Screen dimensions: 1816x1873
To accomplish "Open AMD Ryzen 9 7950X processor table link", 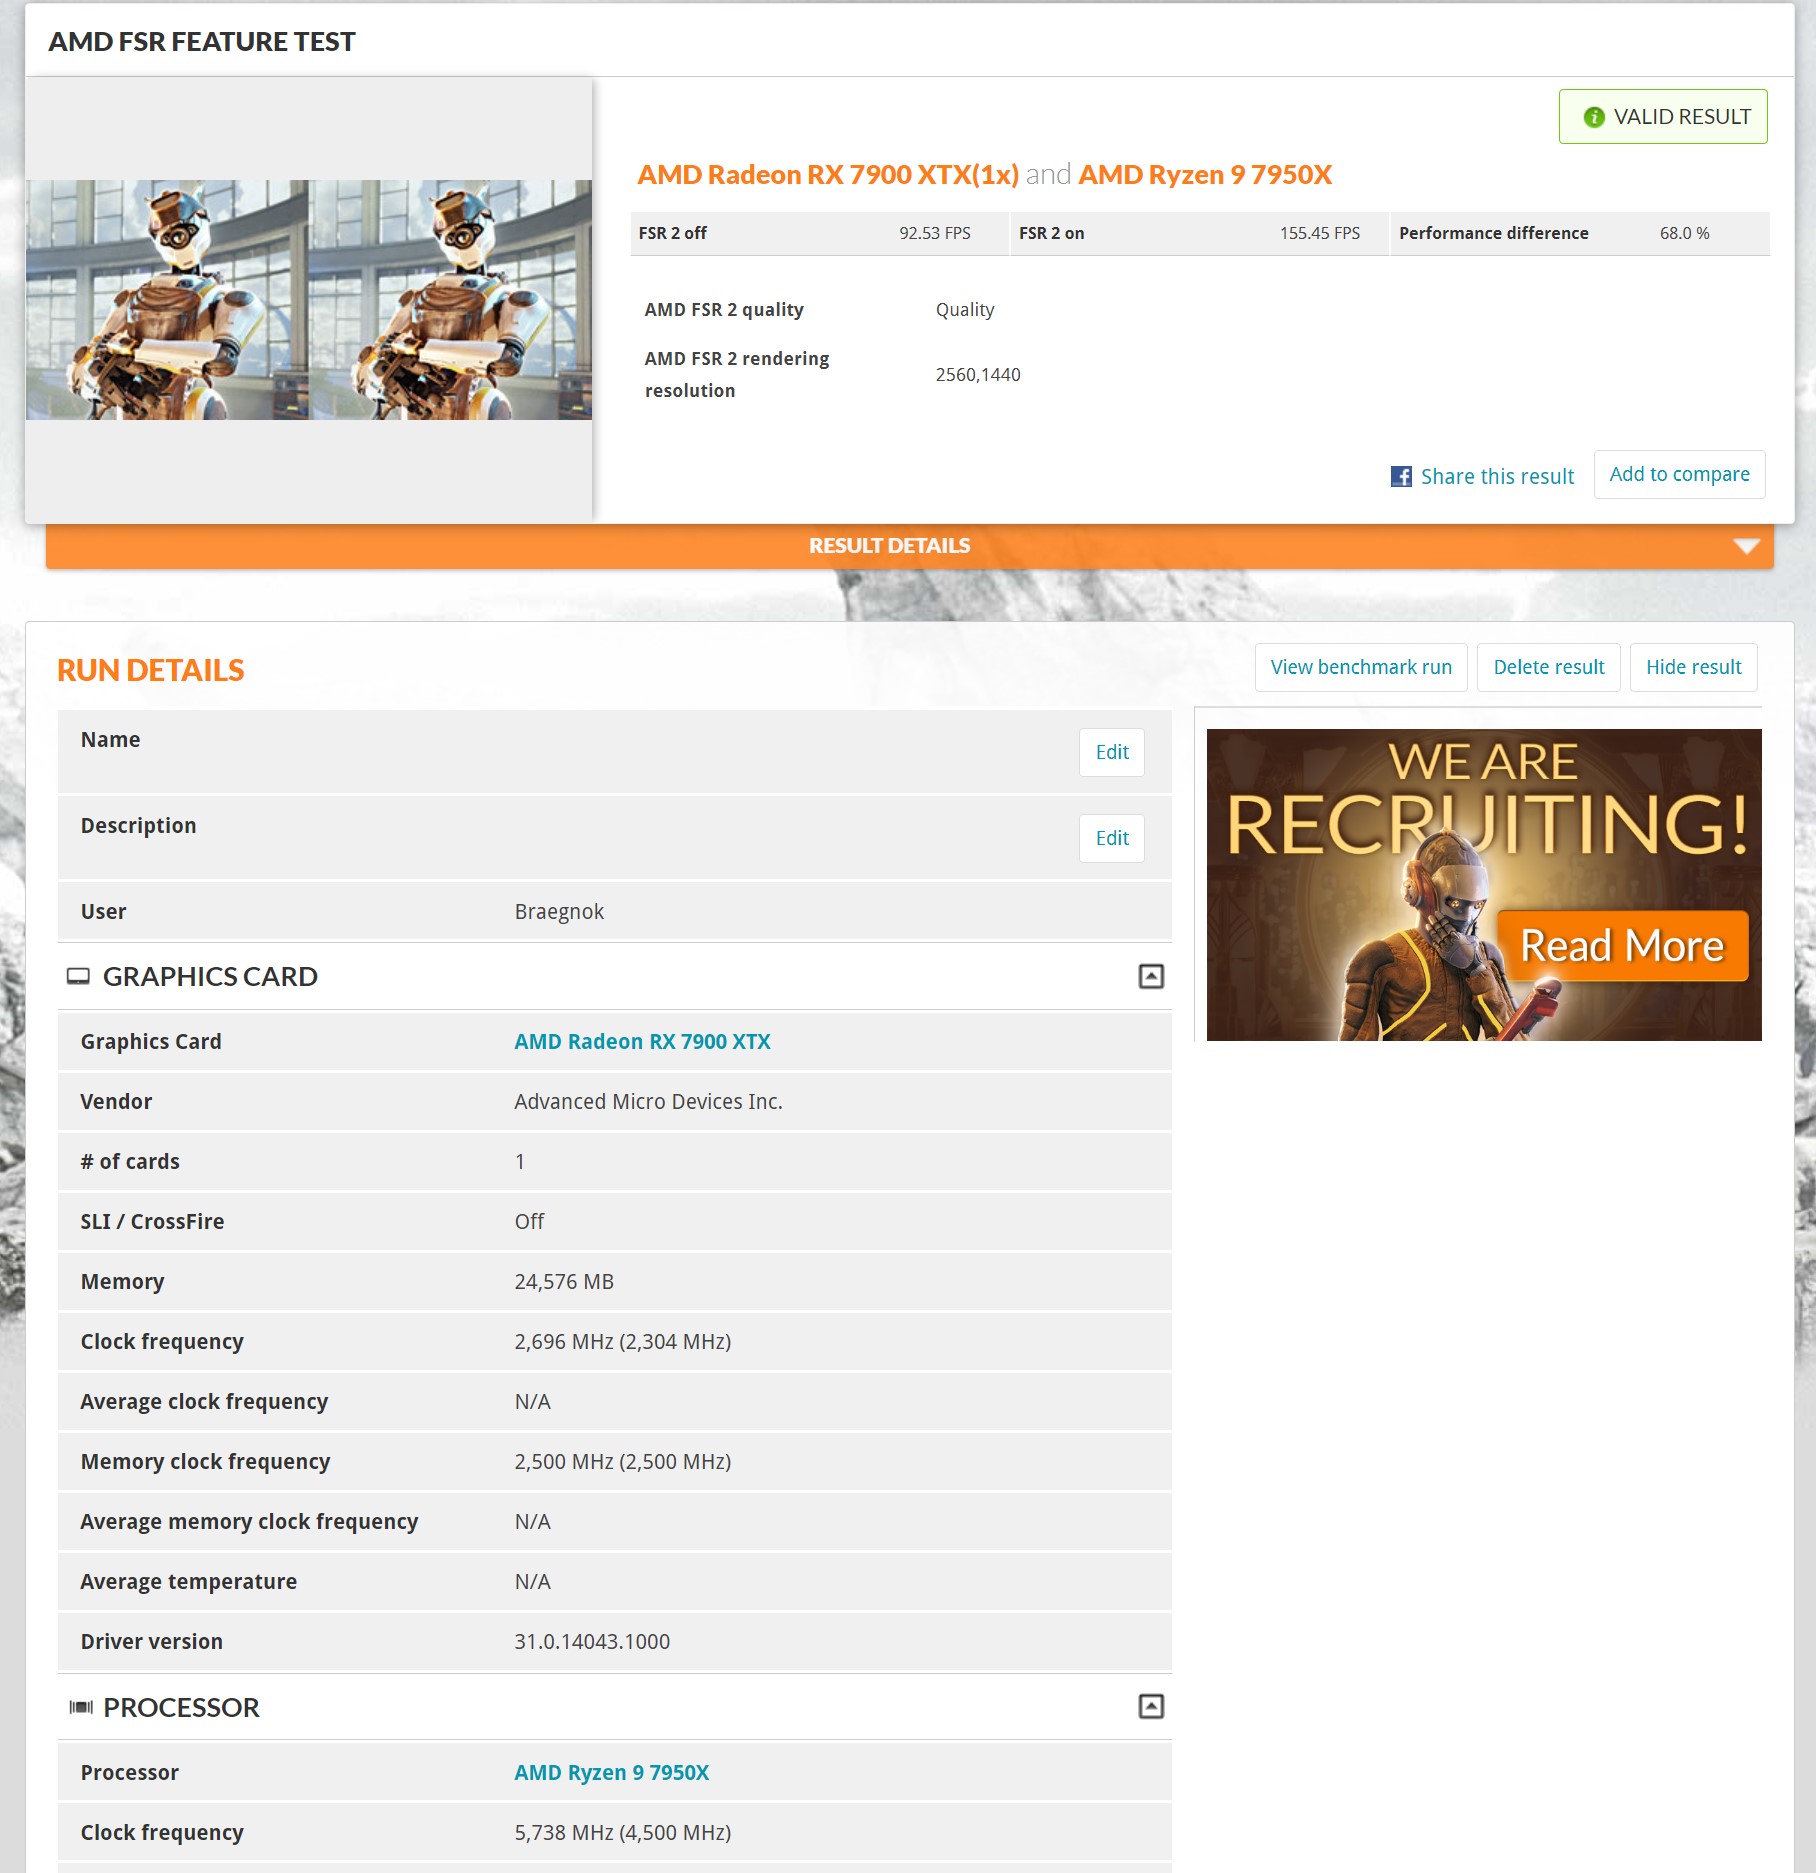I will (x=611, y=1772).
